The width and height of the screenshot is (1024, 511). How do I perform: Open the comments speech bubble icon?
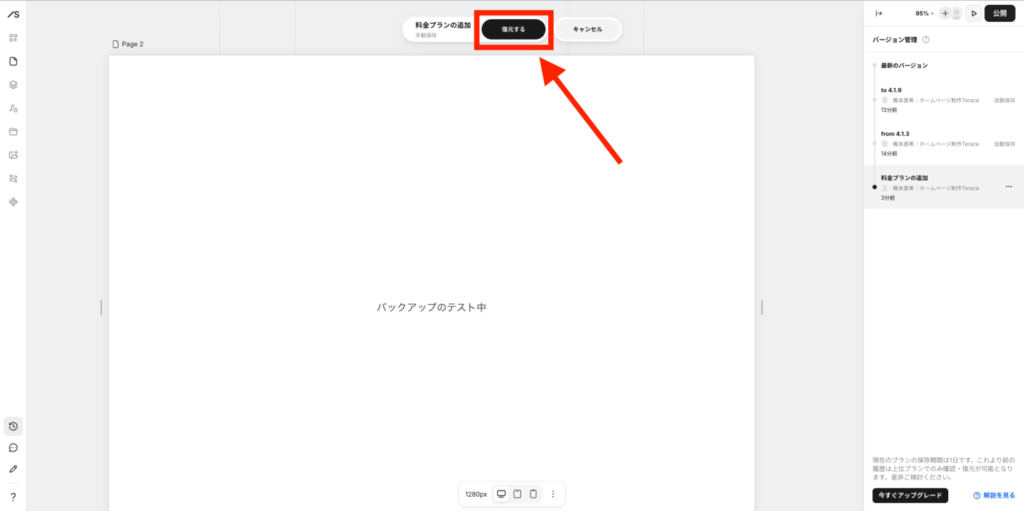click(13, 447)
